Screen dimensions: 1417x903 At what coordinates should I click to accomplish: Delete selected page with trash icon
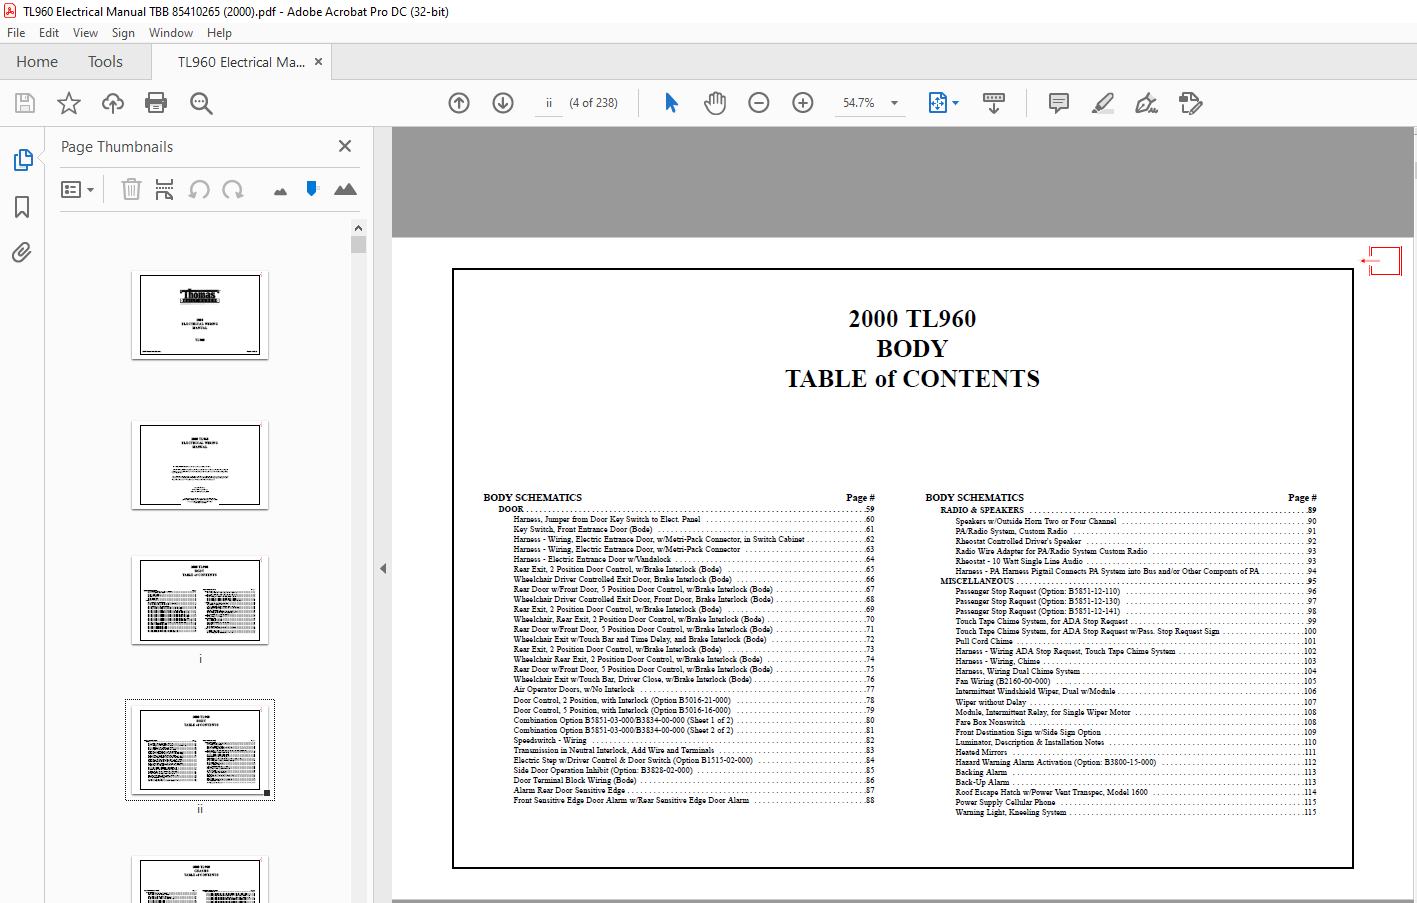point(131,189)
